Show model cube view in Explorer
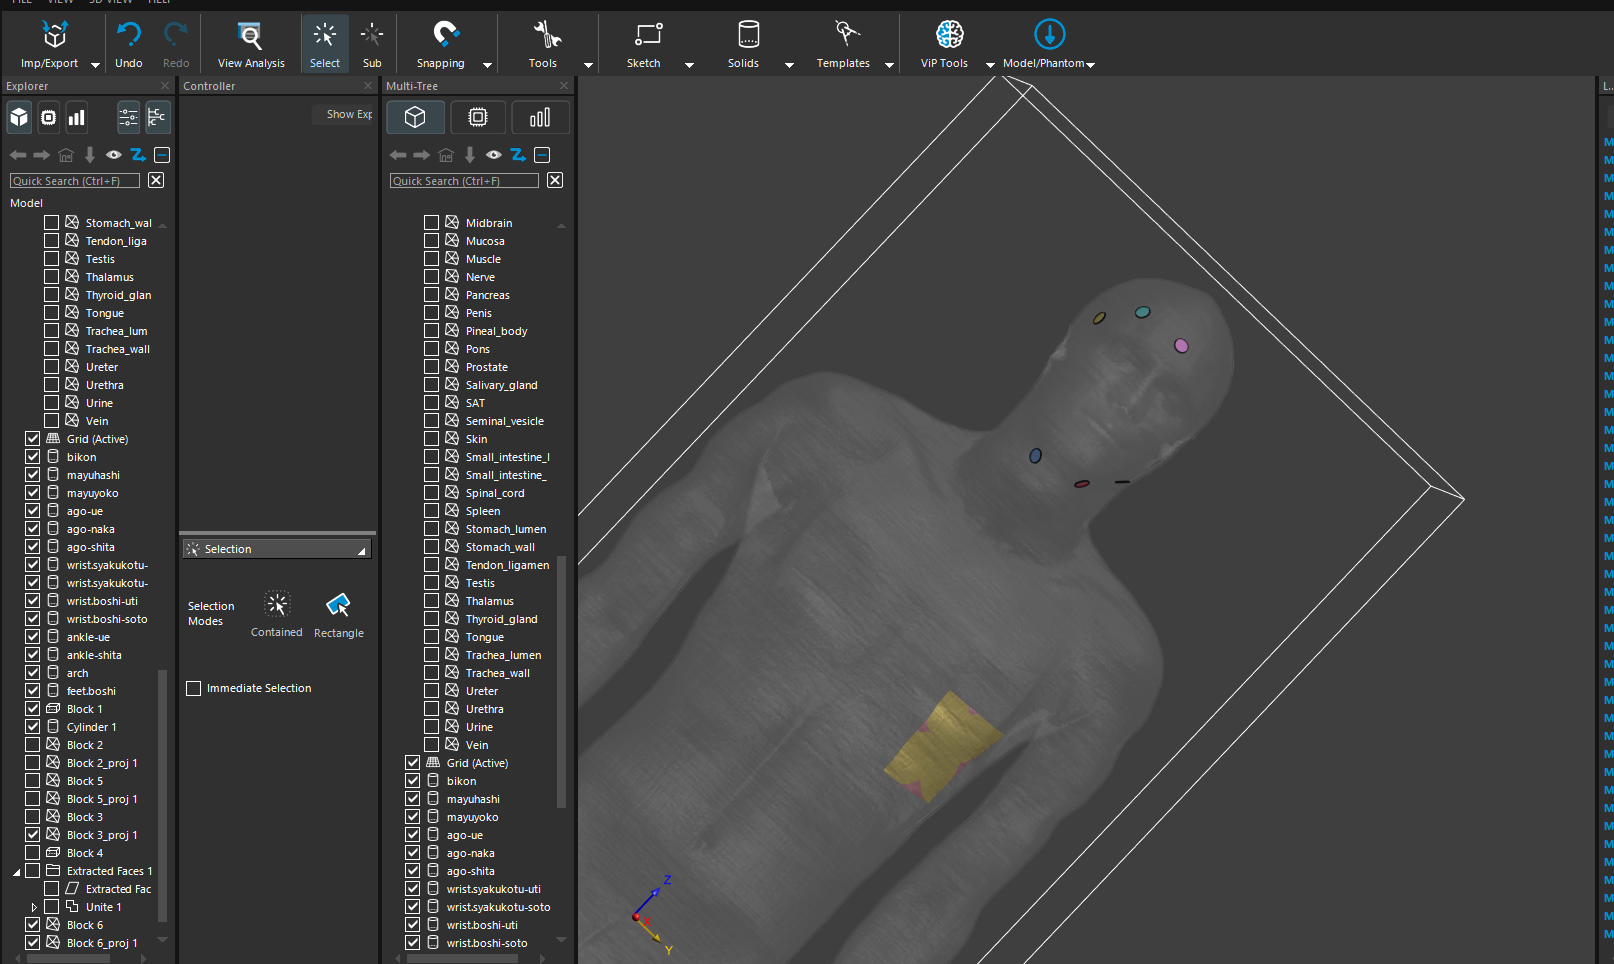The height and width of the screenshot is (964, 1614). pyautogui.click(x=19, y=118)
